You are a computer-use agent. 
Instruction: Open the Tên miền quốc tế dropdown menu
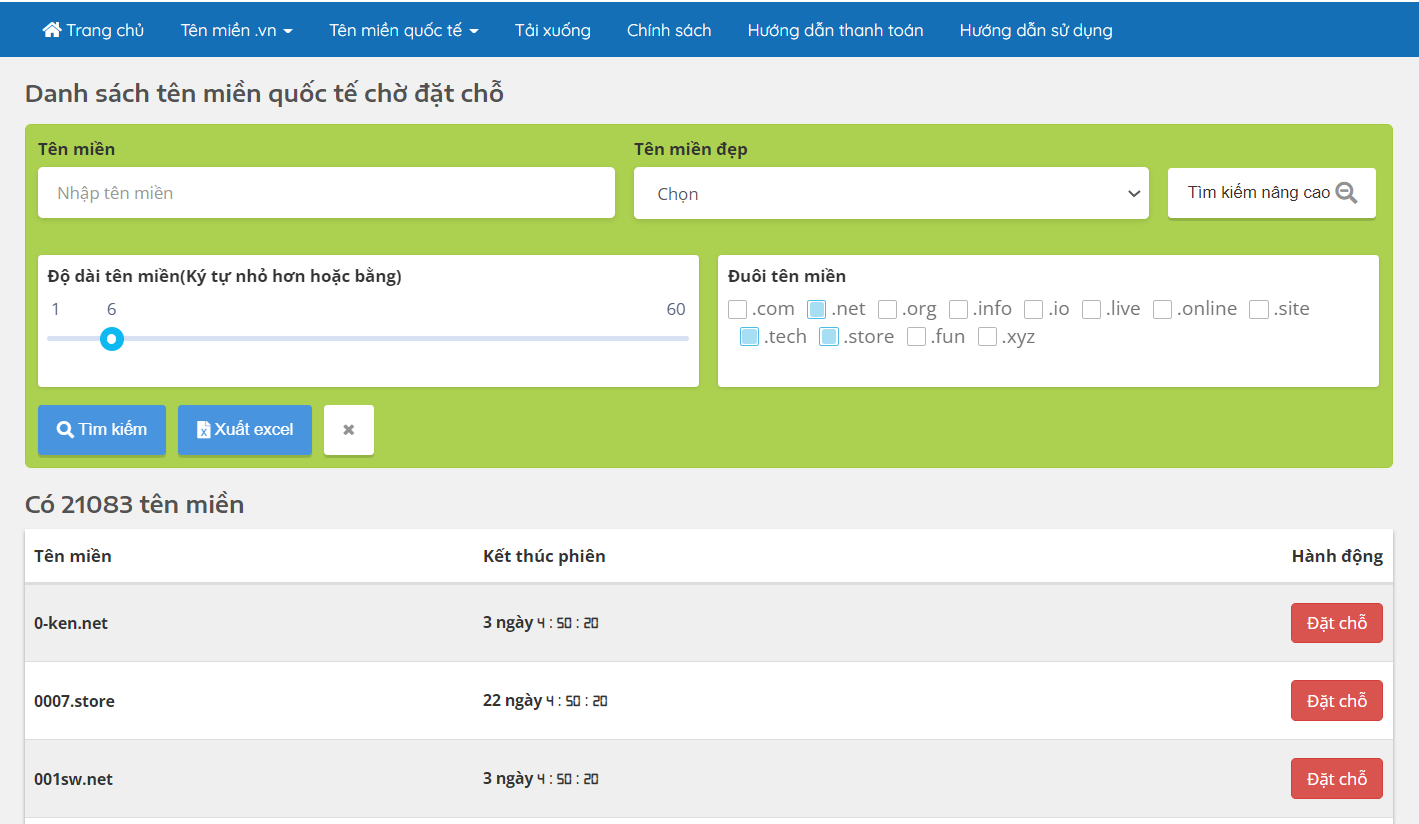click(404, 30)
